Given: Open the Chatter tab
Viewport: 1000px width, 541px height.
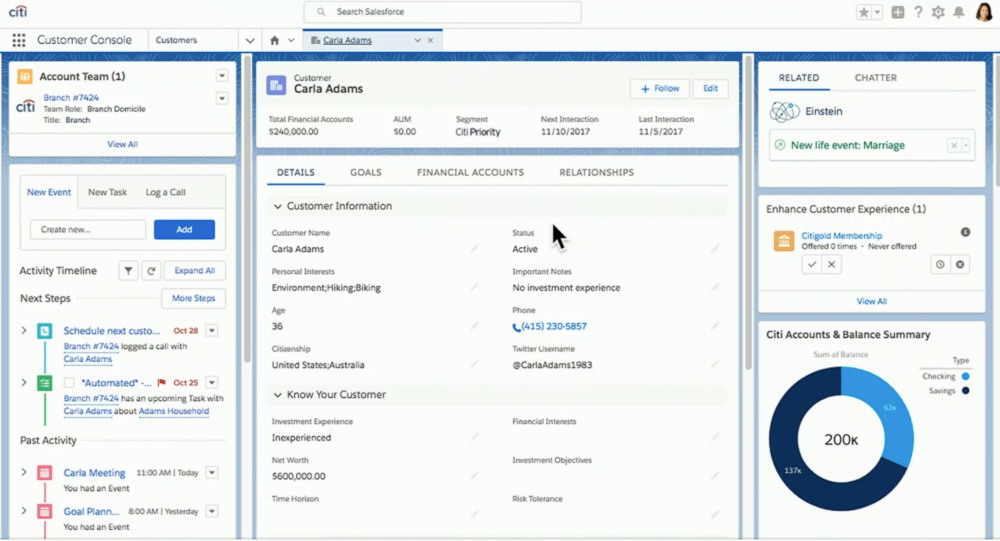Looking at the screenshot, I should pyautogui.click(x=876, y=78).
